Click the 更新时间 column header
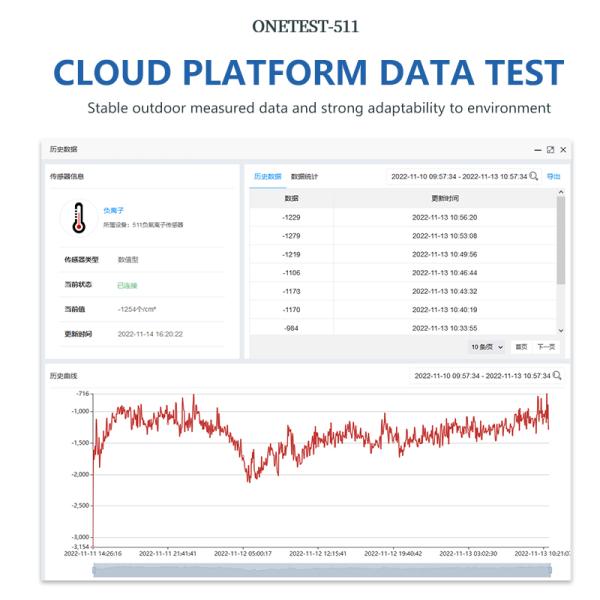 (x=445, y=198)
